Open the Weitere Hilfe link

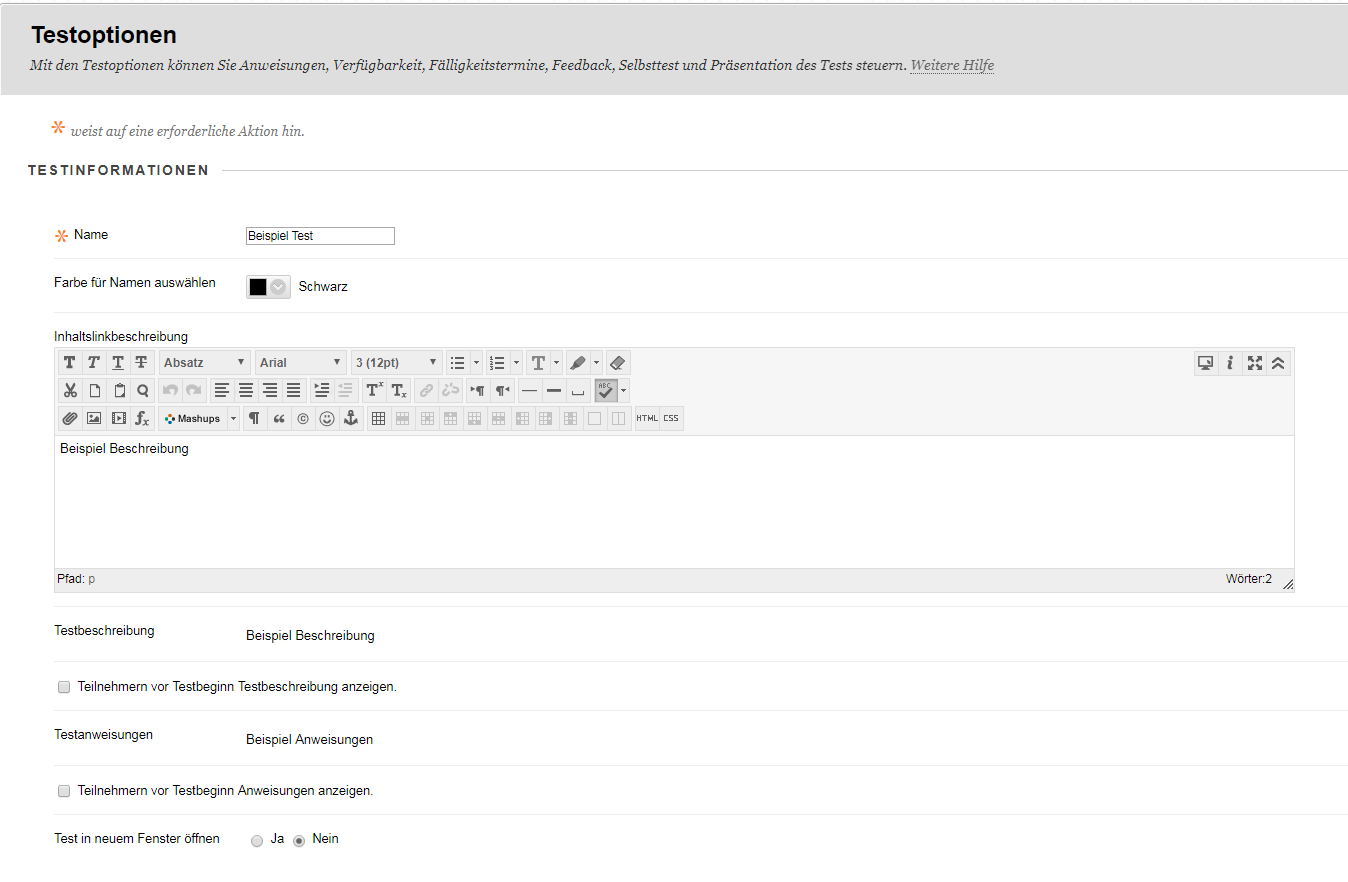(x=951, y=66)
